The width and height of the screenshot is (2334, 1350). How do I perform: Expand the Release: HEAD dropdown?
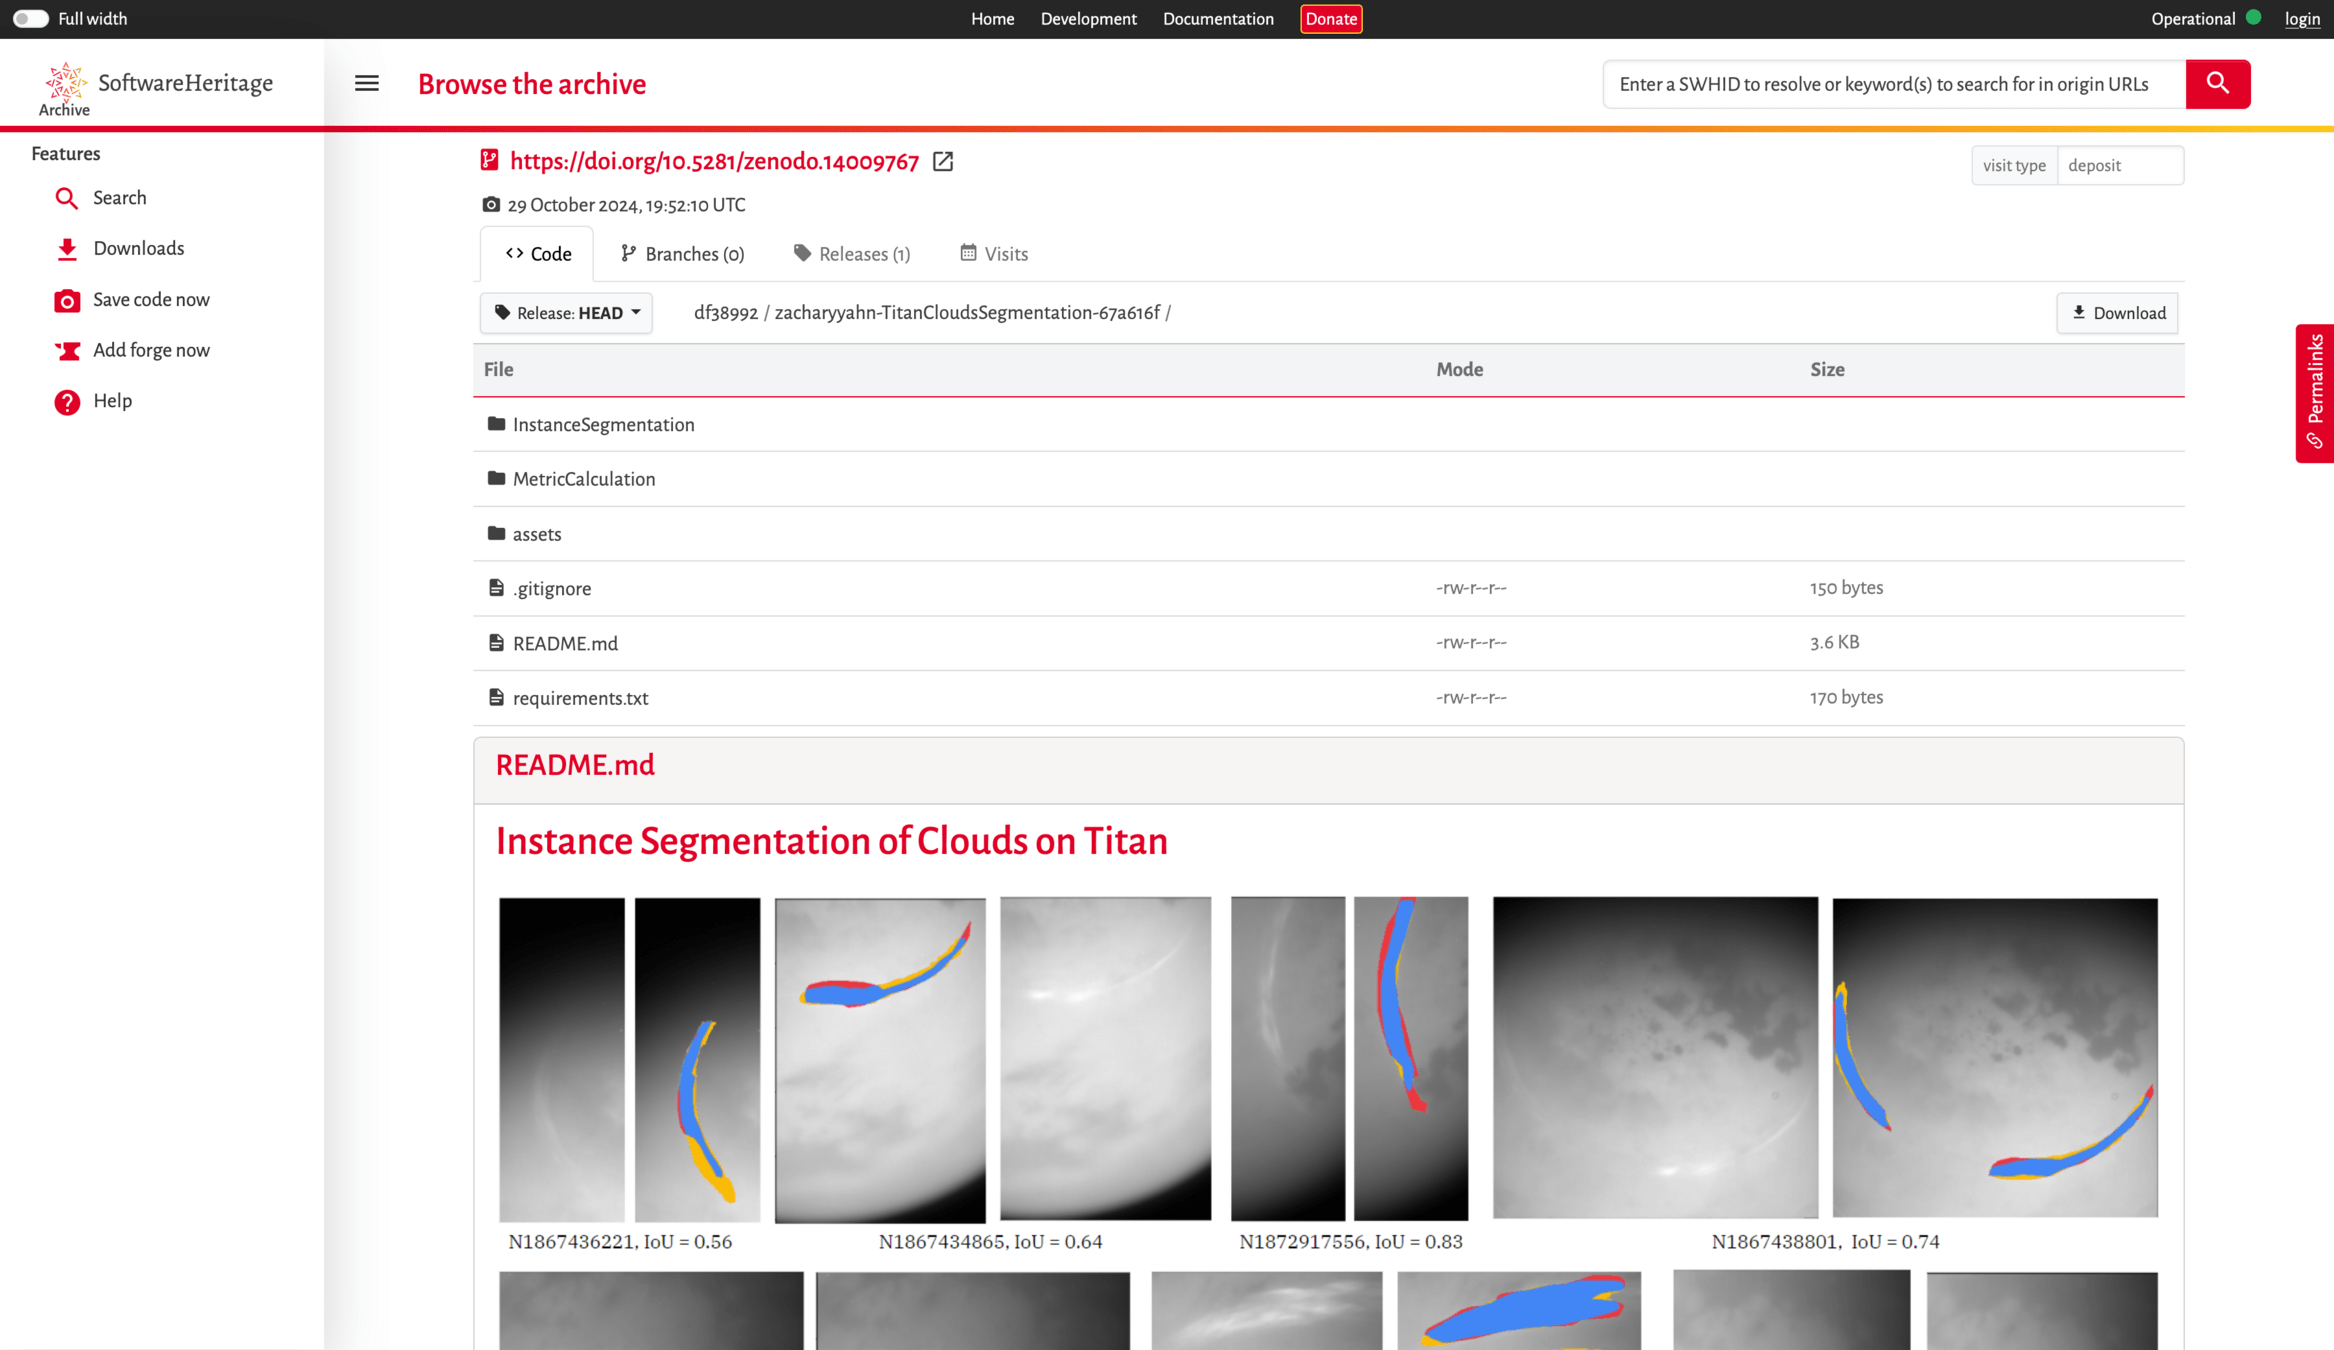tap(566, 313)
